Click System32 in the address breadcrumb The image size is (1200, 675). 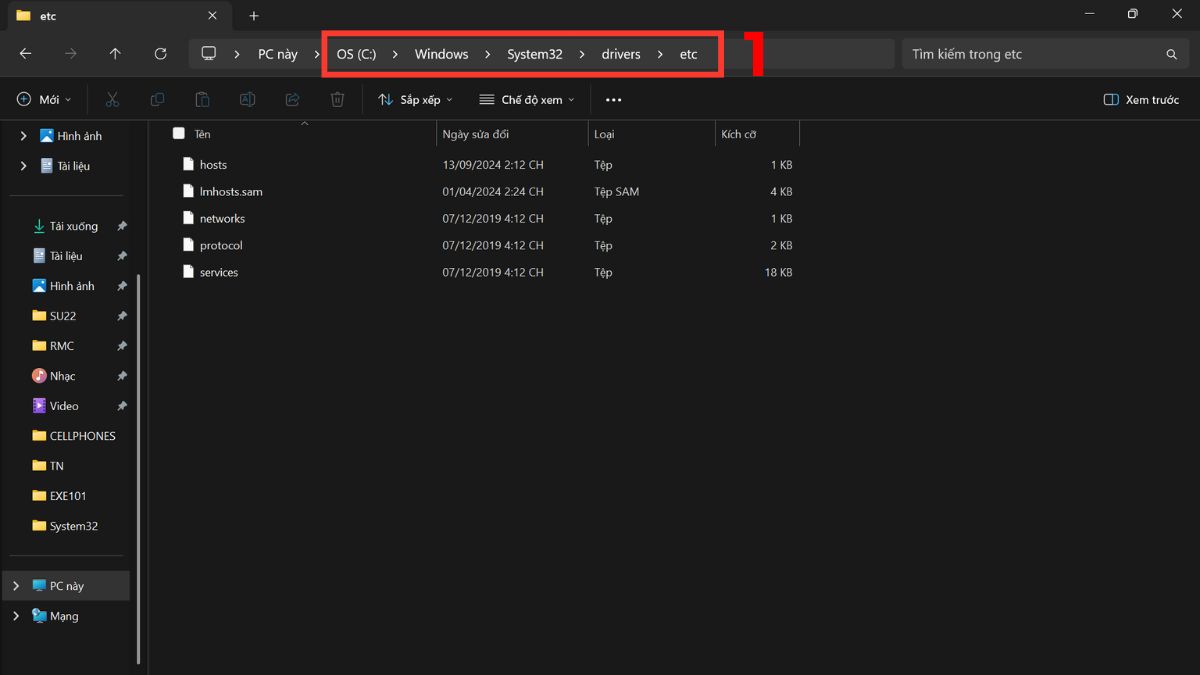click(534, 54)
